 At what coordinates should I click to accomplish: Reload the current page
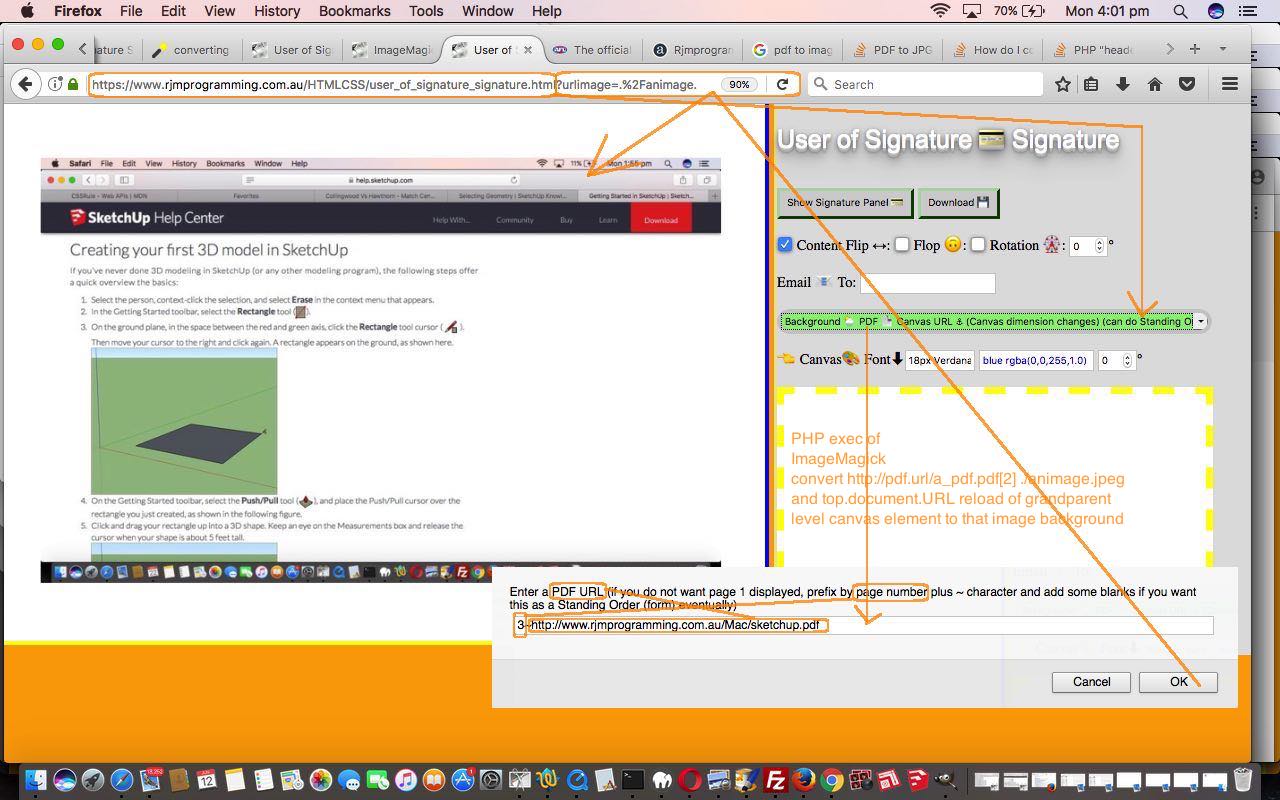(782, 85)
